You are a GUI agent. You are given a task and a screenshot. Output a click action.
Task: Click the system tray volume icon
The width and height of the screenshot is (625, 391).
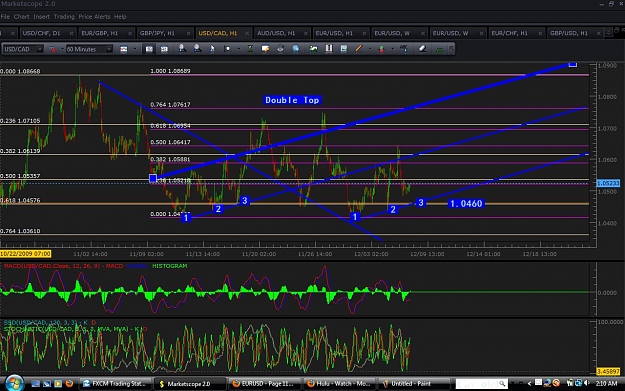click(587, 383)
